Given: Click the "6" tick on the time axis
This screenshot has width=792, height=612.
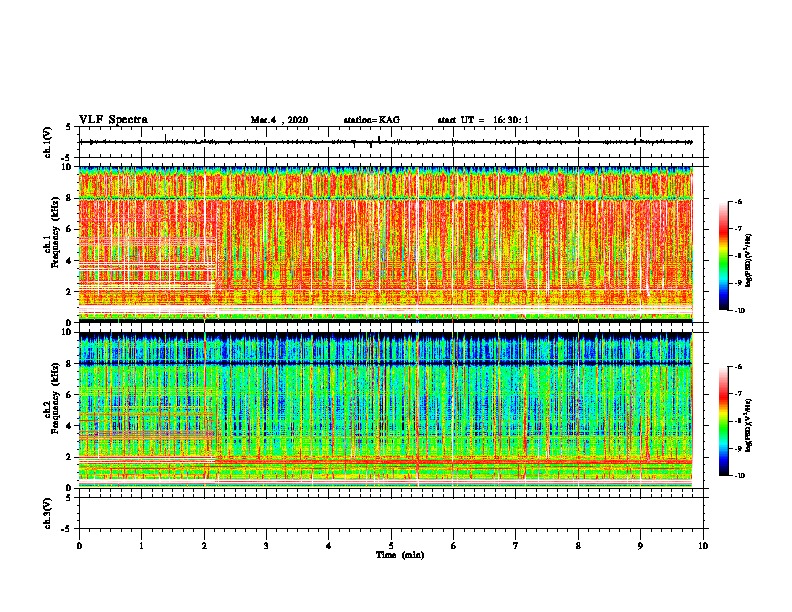Looking at the screenshot, I should (x=454, y=546).
